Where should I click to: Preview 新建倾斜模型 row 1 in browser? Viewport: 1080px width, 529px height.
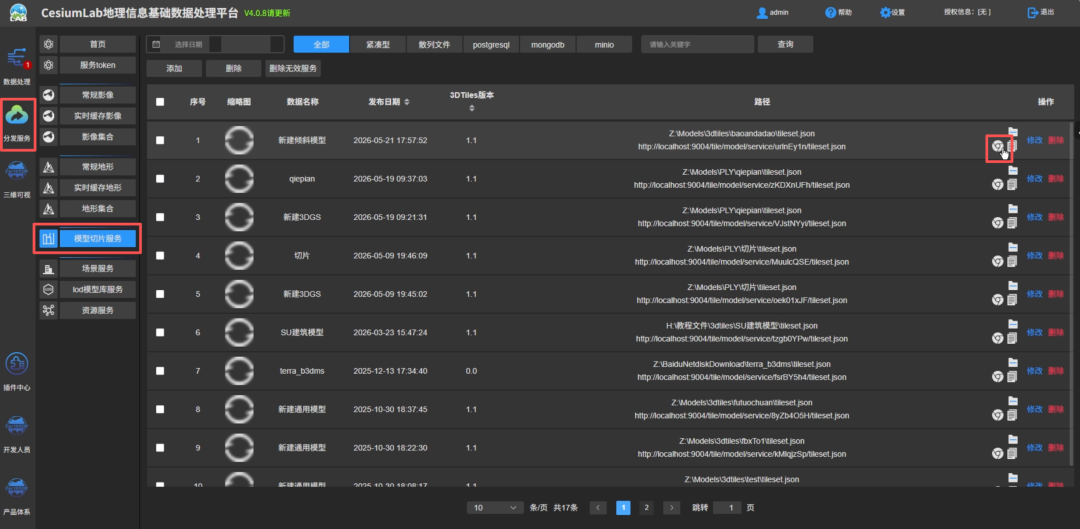click(x=997, y=146)
